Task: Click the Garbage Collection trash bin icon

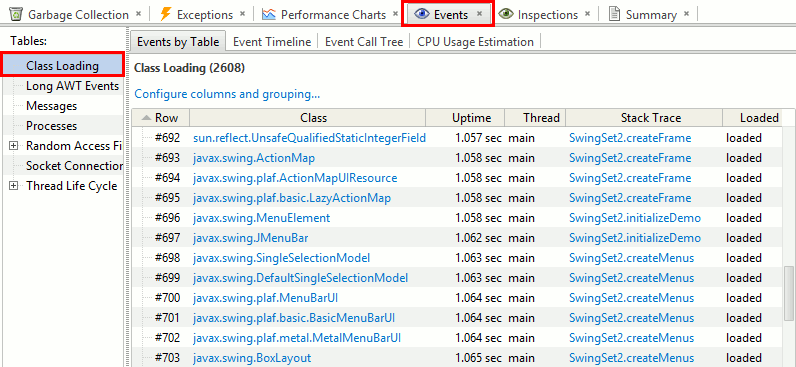Action: pyautogui.click(x=16, y=14)
